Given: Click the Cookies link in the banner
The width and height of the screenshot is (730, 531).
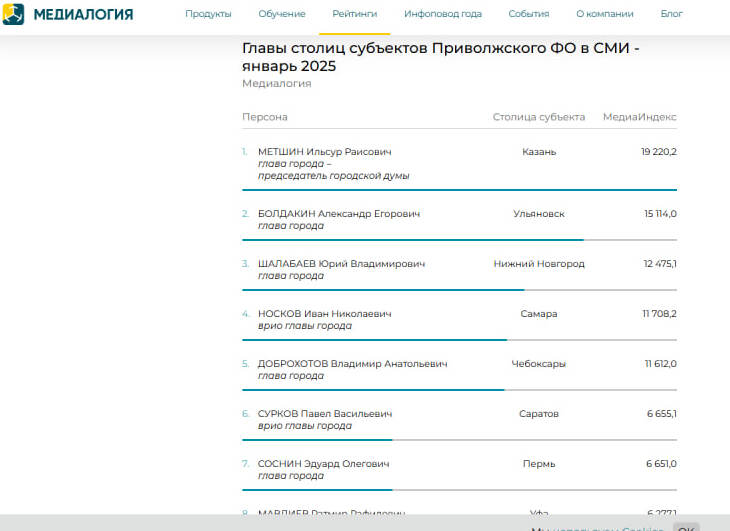Looking at the screenshot, I should (x=642, y=527).
